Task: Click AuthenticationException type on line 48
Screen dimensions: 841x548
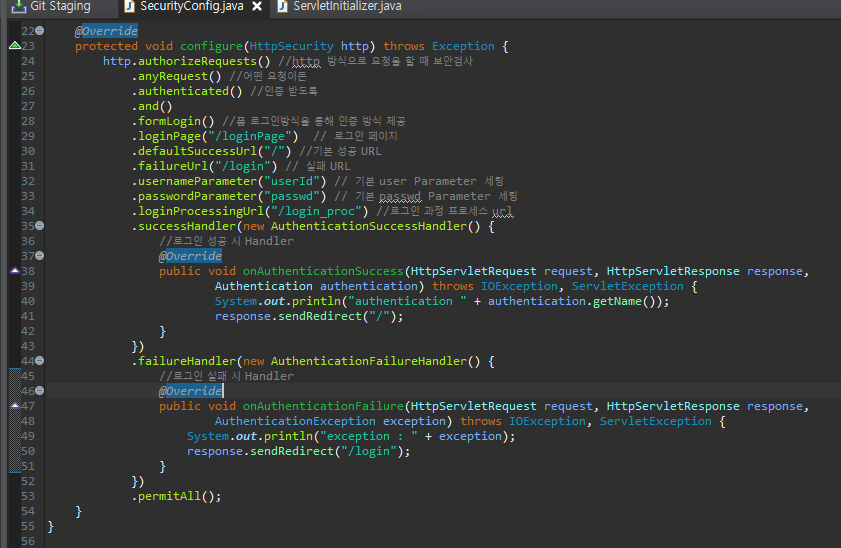Action: (295, 422)
